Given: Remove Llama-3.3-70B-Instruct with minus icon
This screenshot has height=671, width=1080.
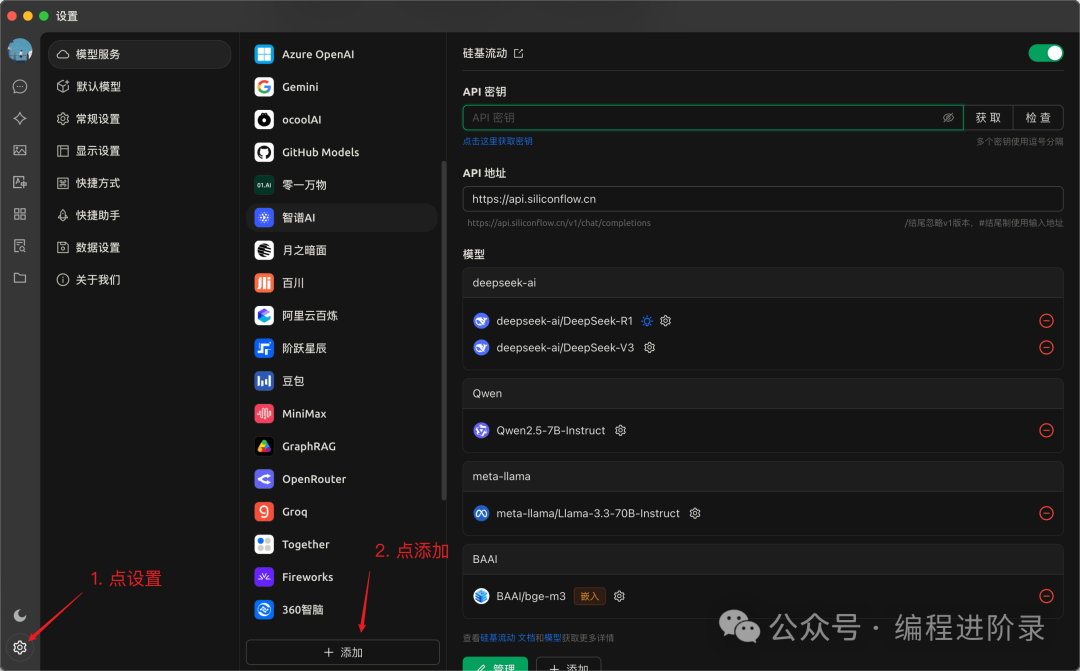Looking at the screenshot, I should coord(1046,513).
